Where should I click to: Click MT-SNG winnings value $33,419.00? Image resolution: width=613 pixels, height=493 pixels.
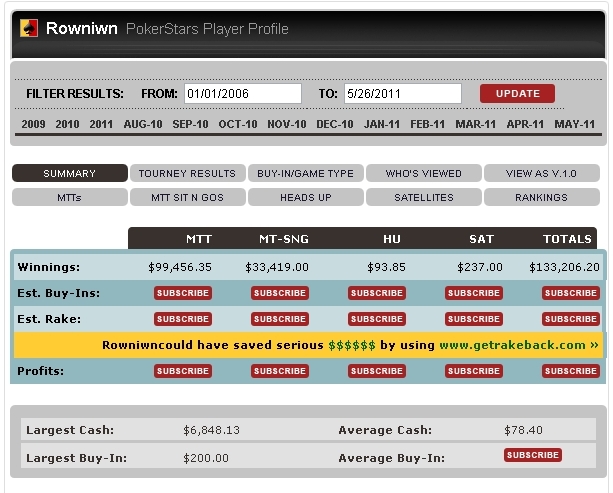pyautogui.click(x=277, y=267)
